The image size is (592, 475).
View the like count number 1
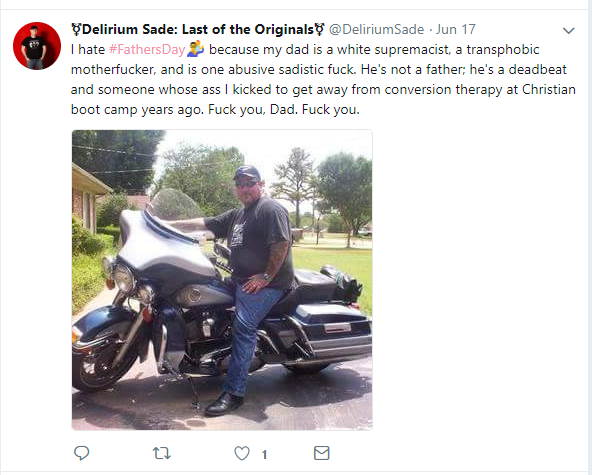[x=265, y=454]
